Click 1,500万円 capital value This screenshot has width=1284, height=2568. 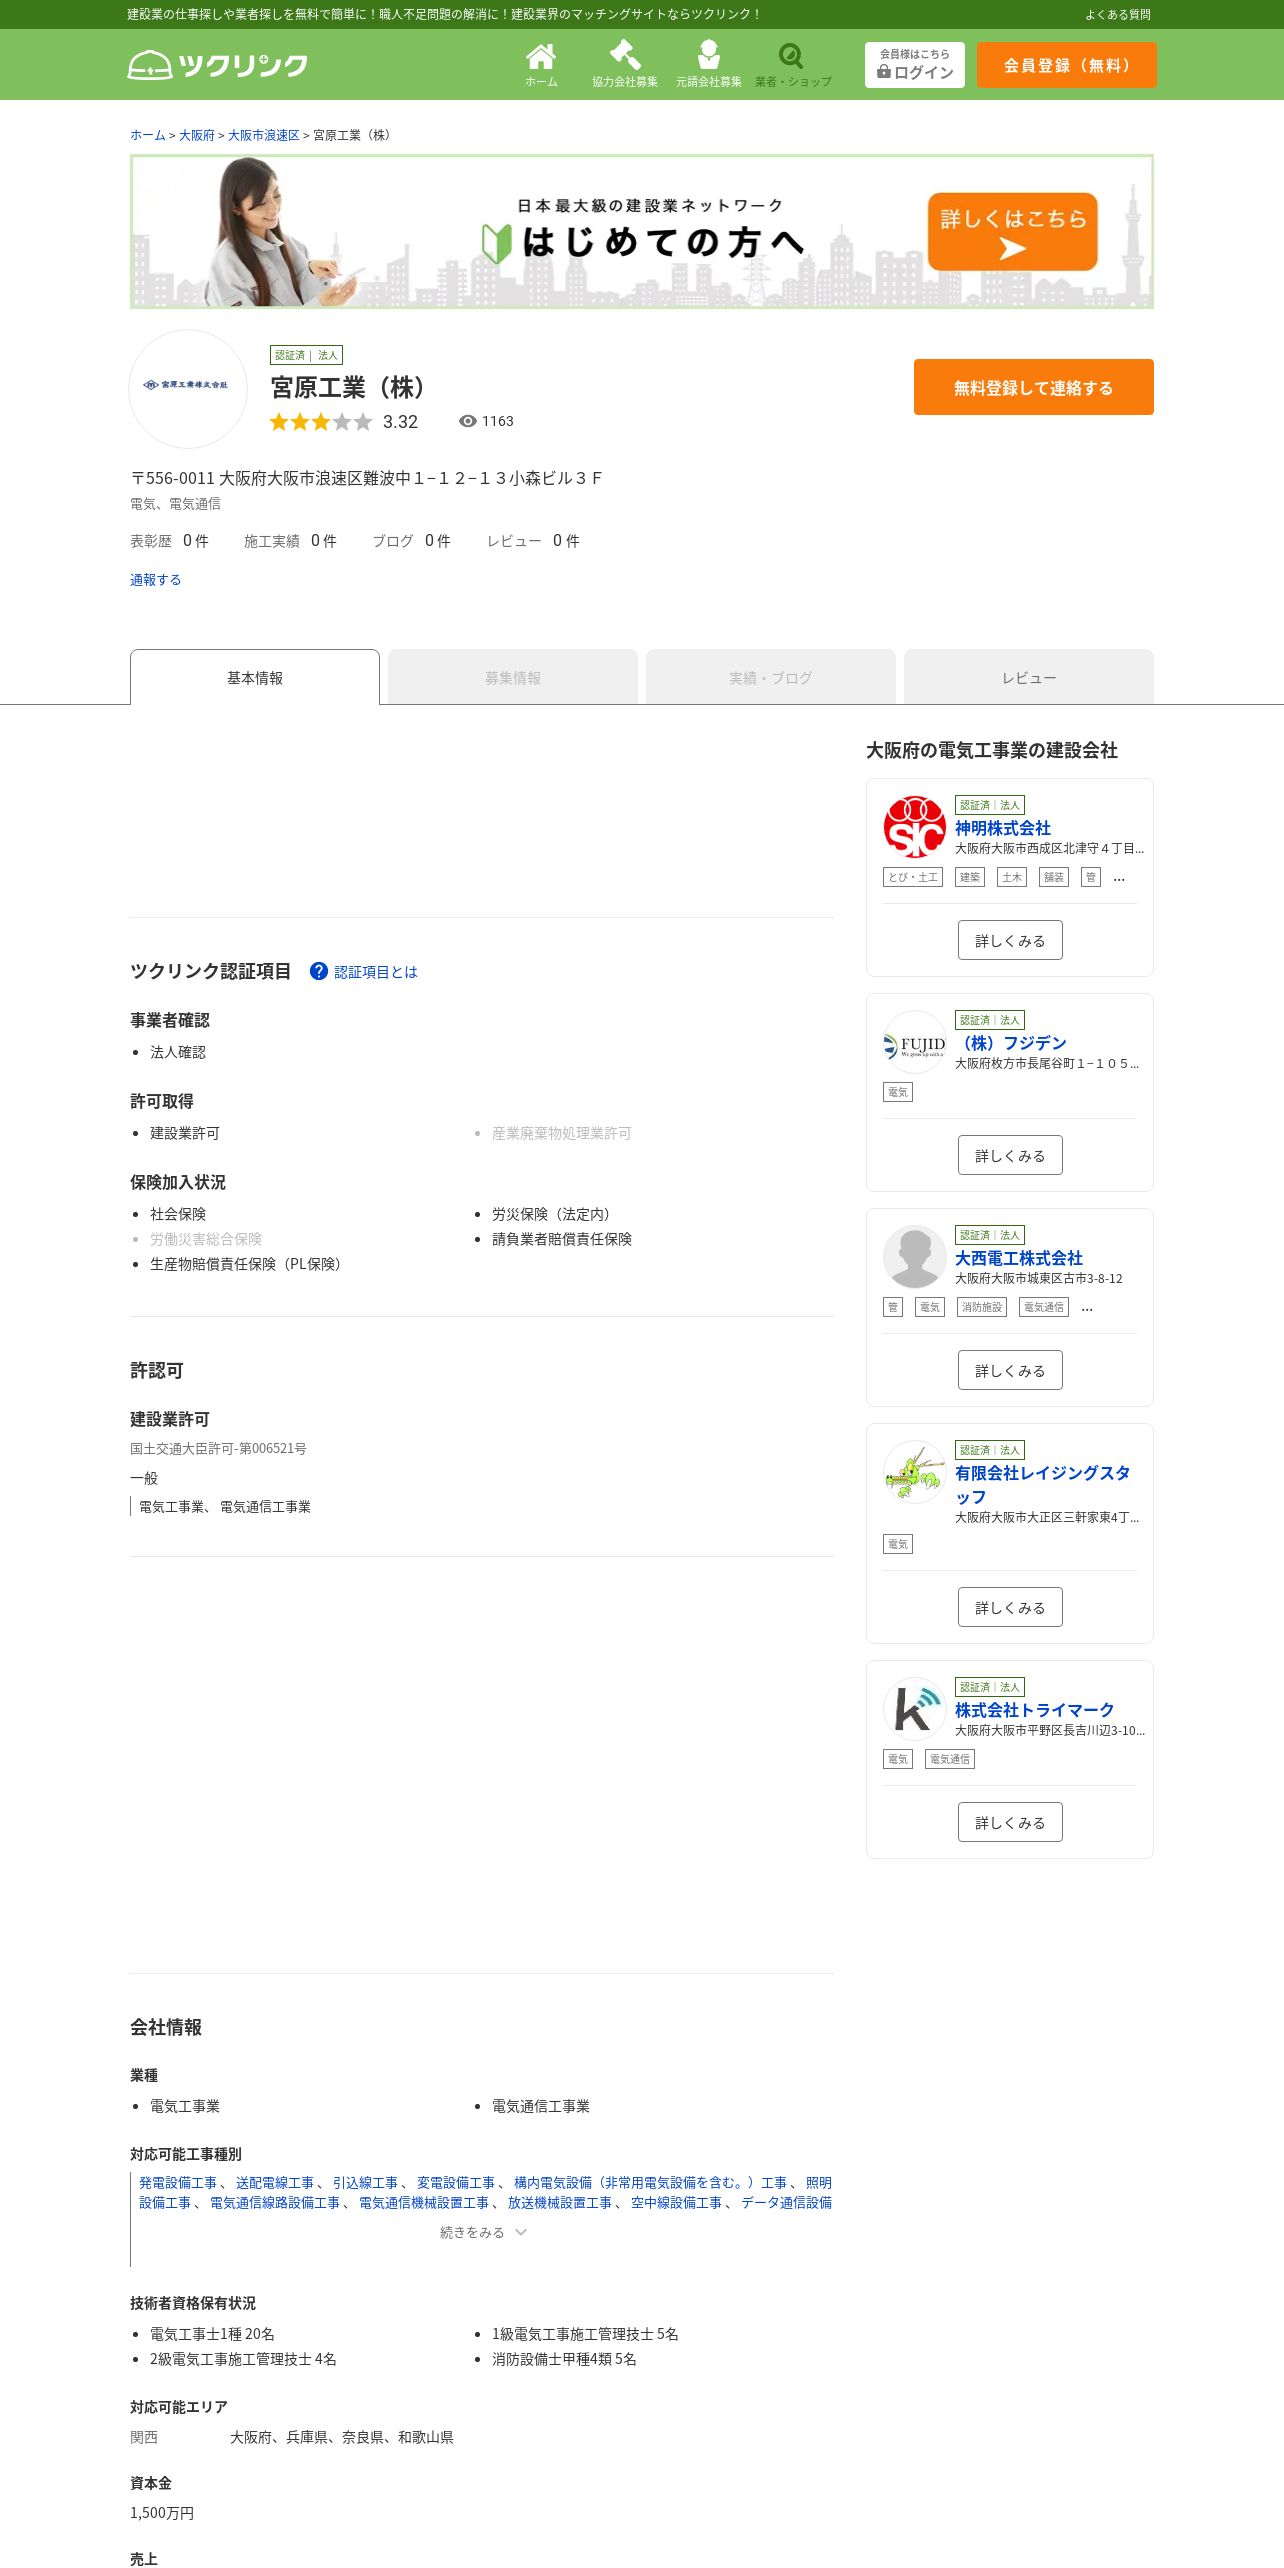(x=162, y=2513)
